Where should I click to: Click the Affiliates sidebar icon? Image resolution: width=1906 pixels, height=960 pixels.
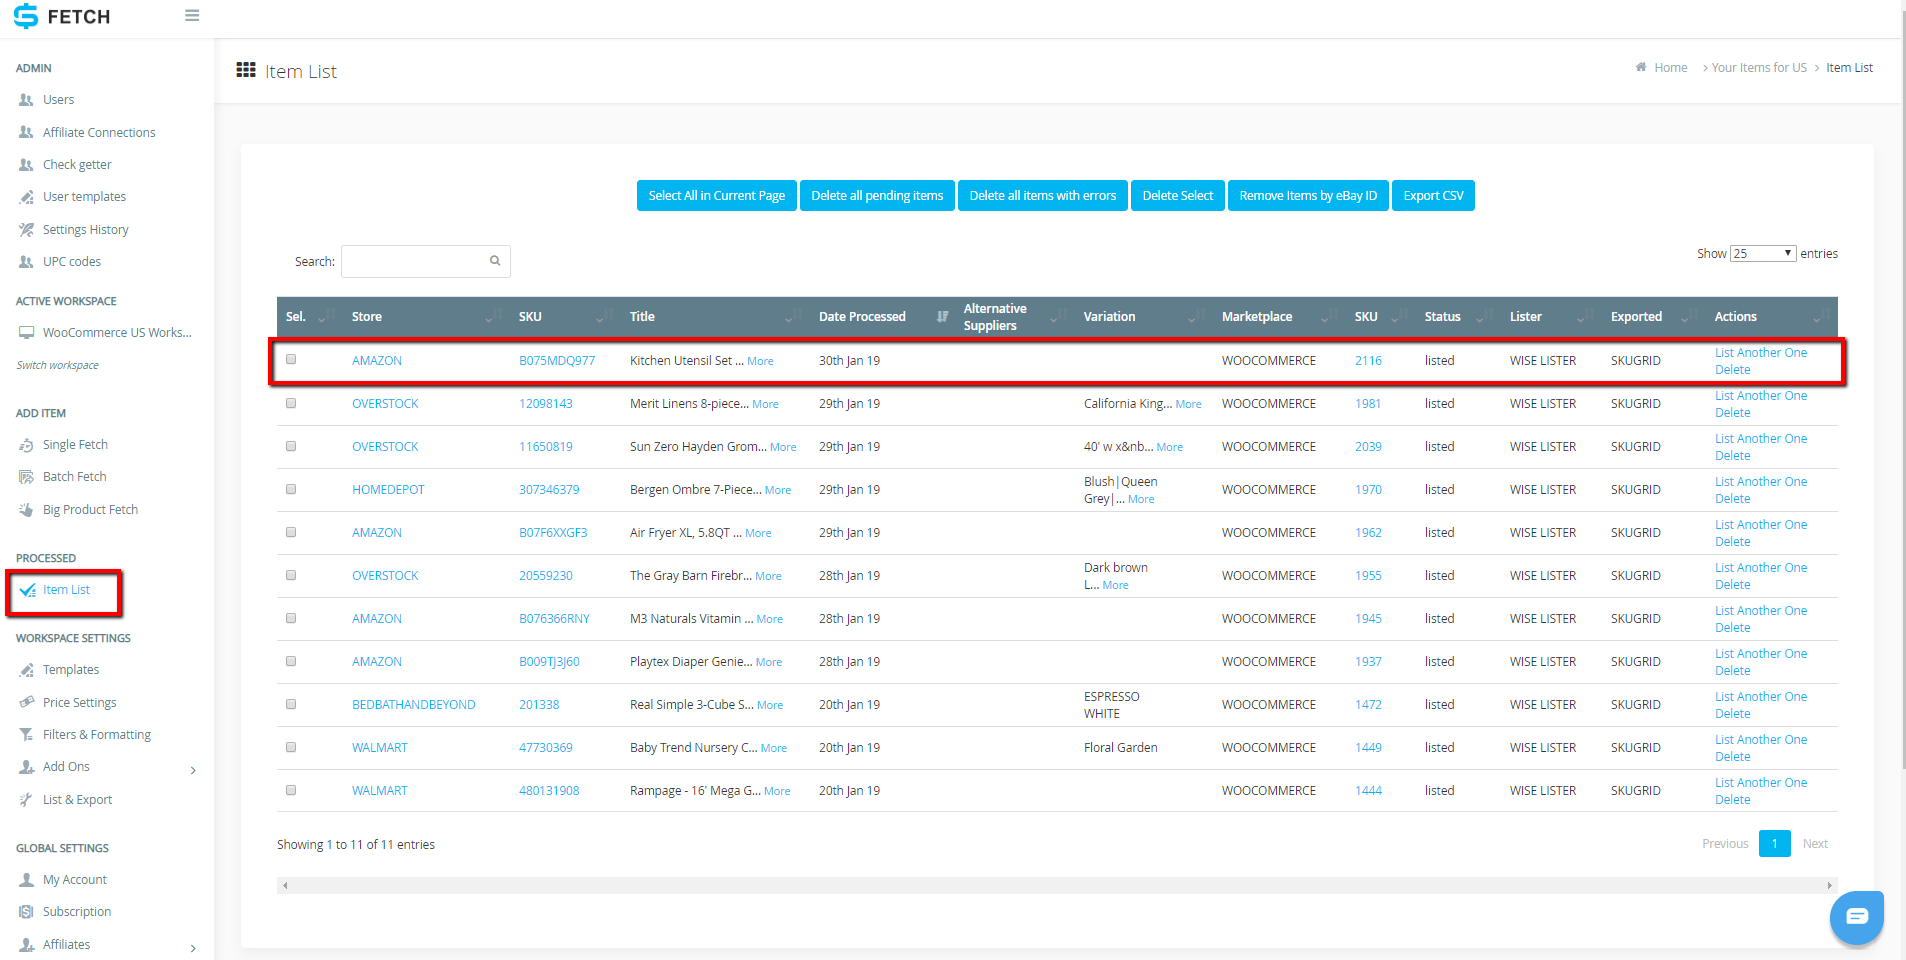26,945
